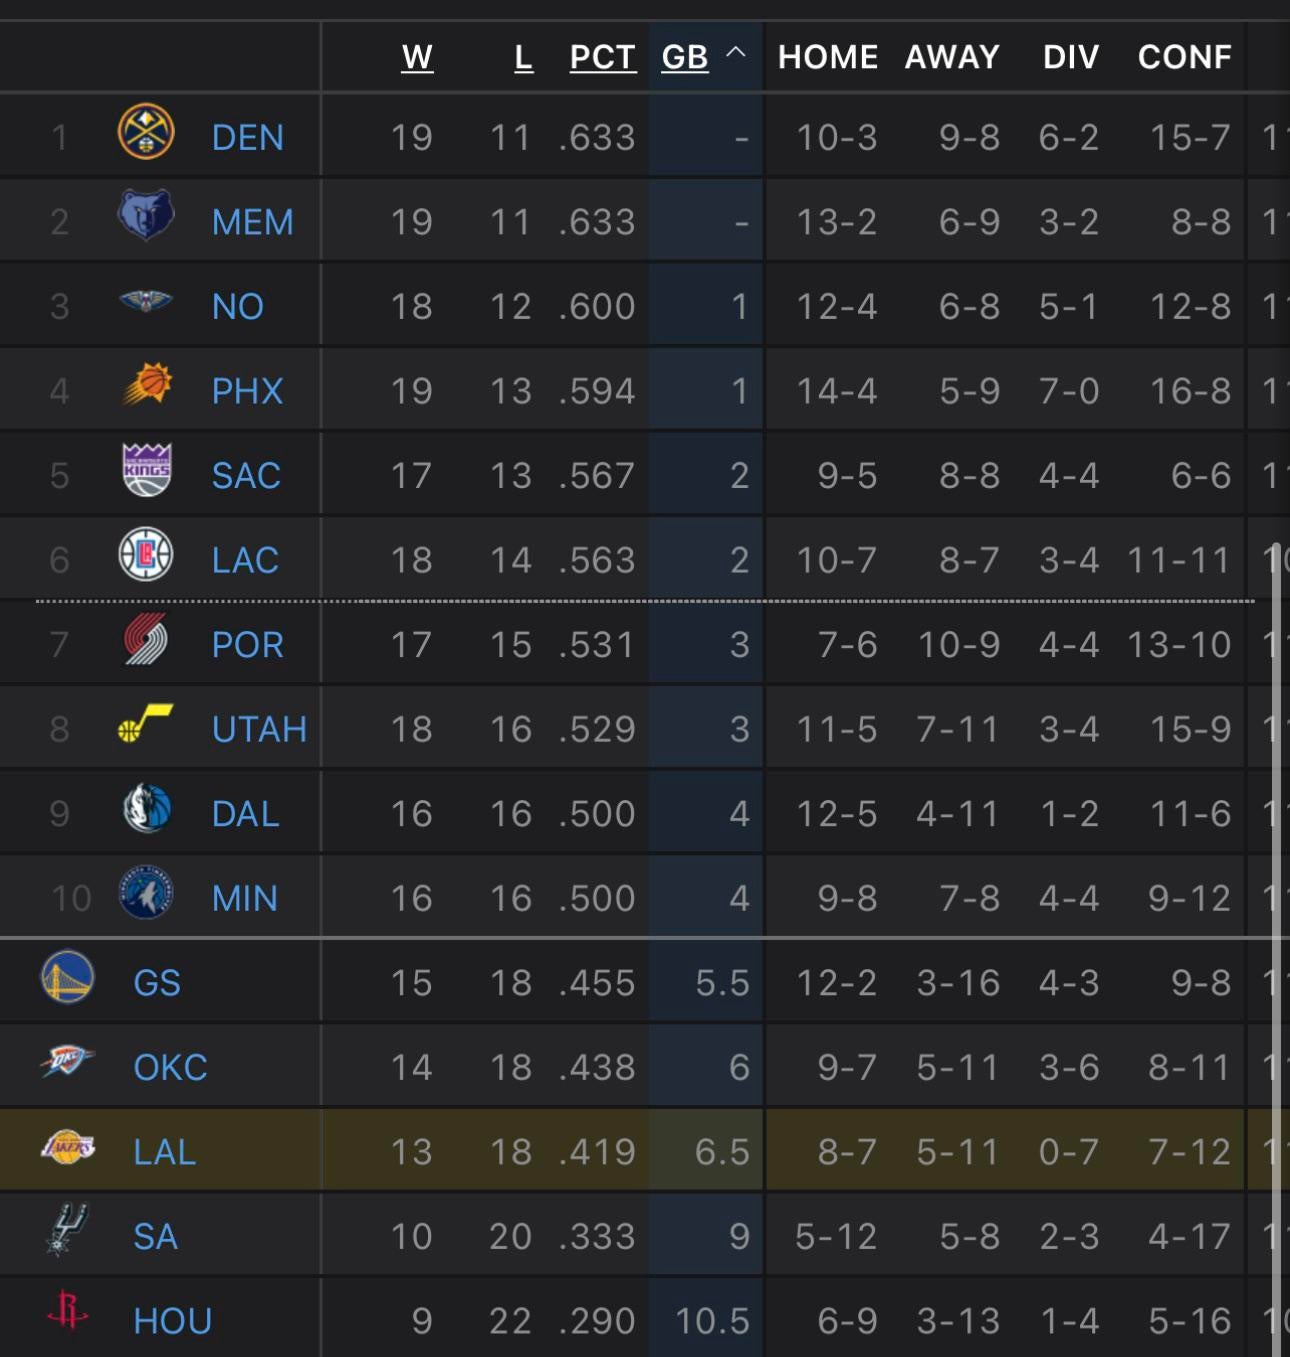Click the Phoenix Suns logo
This screenshot has width=1290, height=1357.
pos(147,386)
